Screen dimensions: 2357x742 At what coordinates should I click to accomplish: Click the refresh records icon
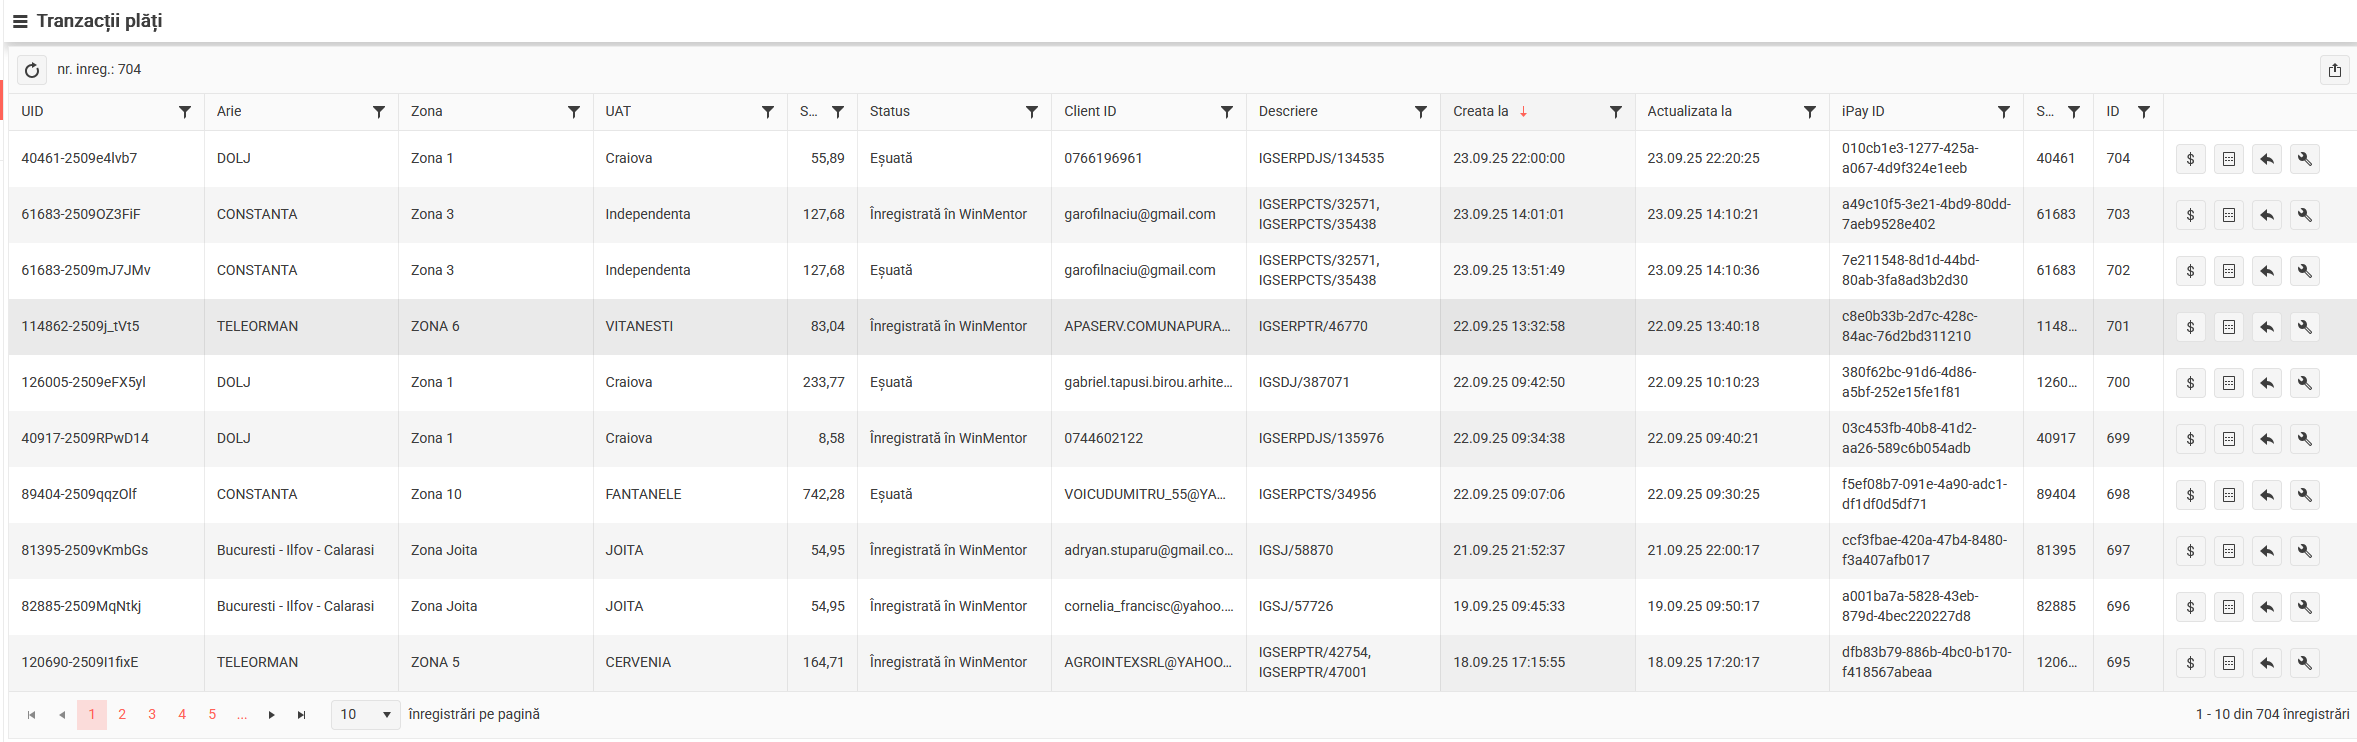pyautogui.click(x=32, y=70)
